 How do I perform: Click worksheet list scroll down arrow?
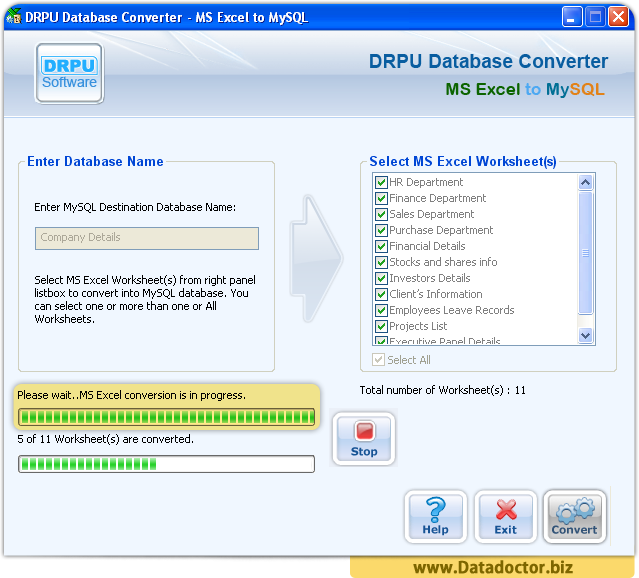tap(586, 336)
